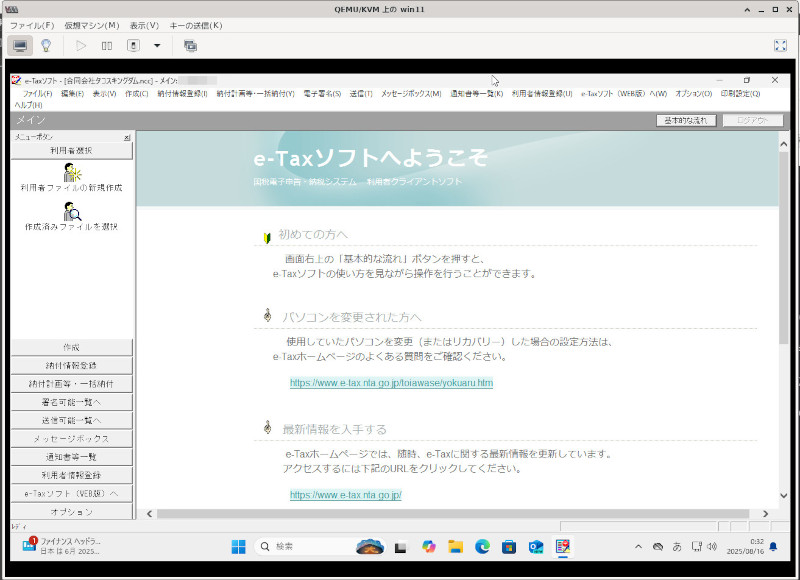The image size is (800, 580).
Task: Shut down the virtual machine via power icon
Action: (x=133, y=46)
